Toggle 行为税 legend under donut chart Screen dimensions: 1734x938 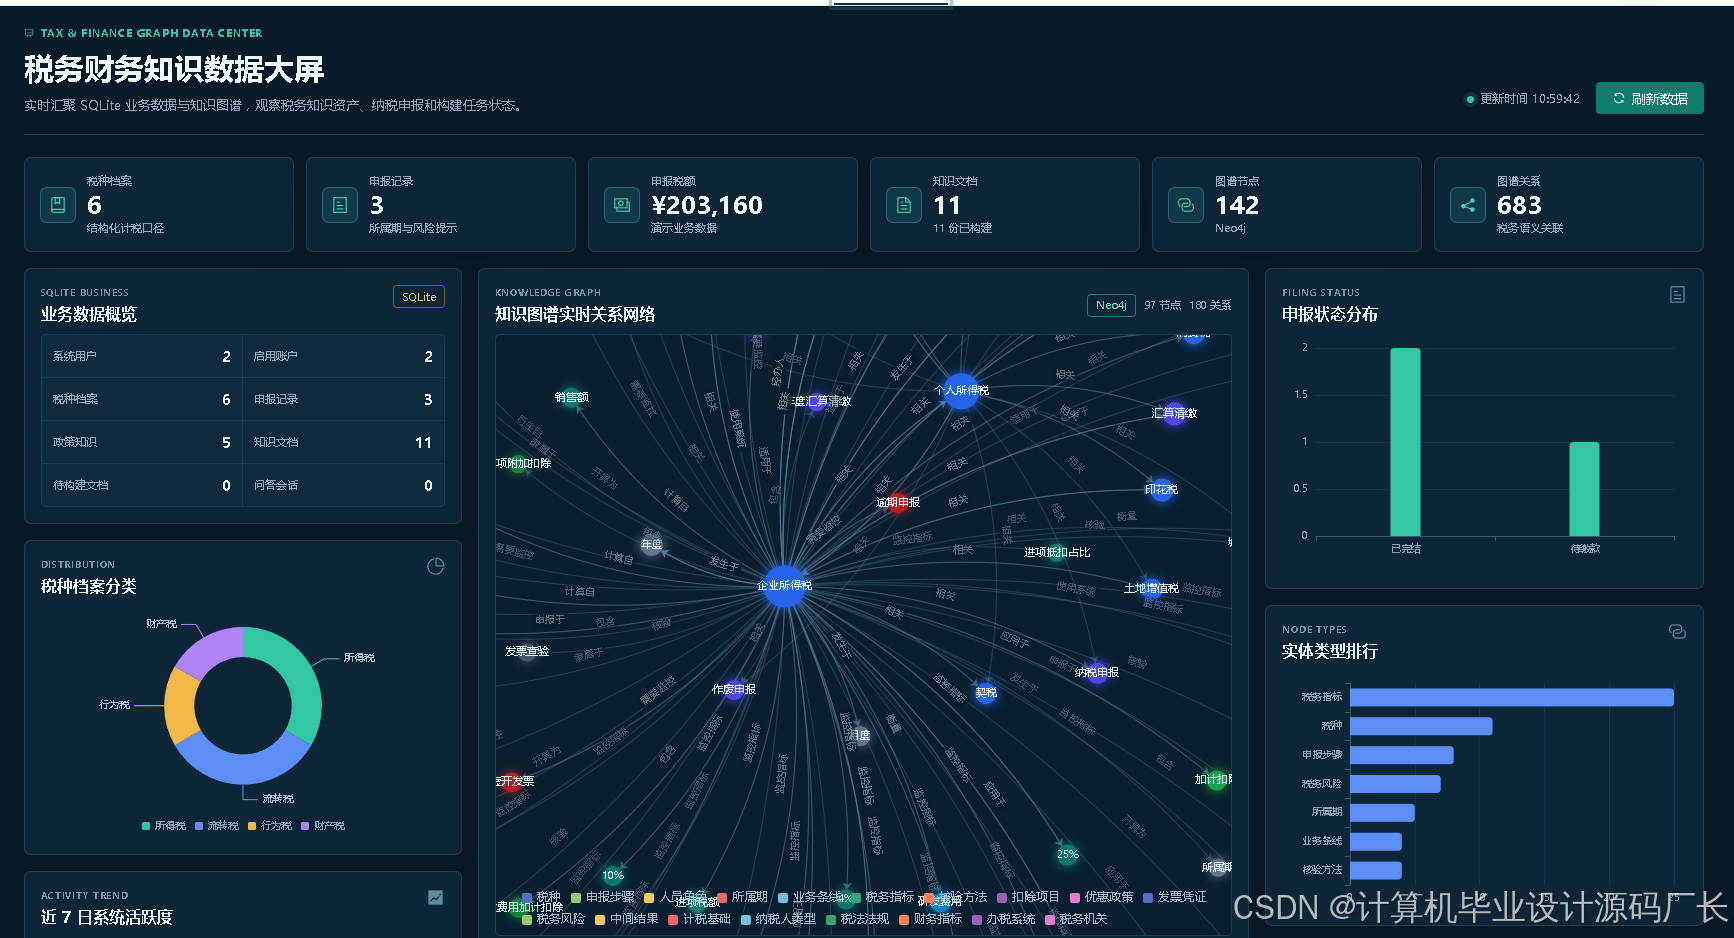coord(270,826)
